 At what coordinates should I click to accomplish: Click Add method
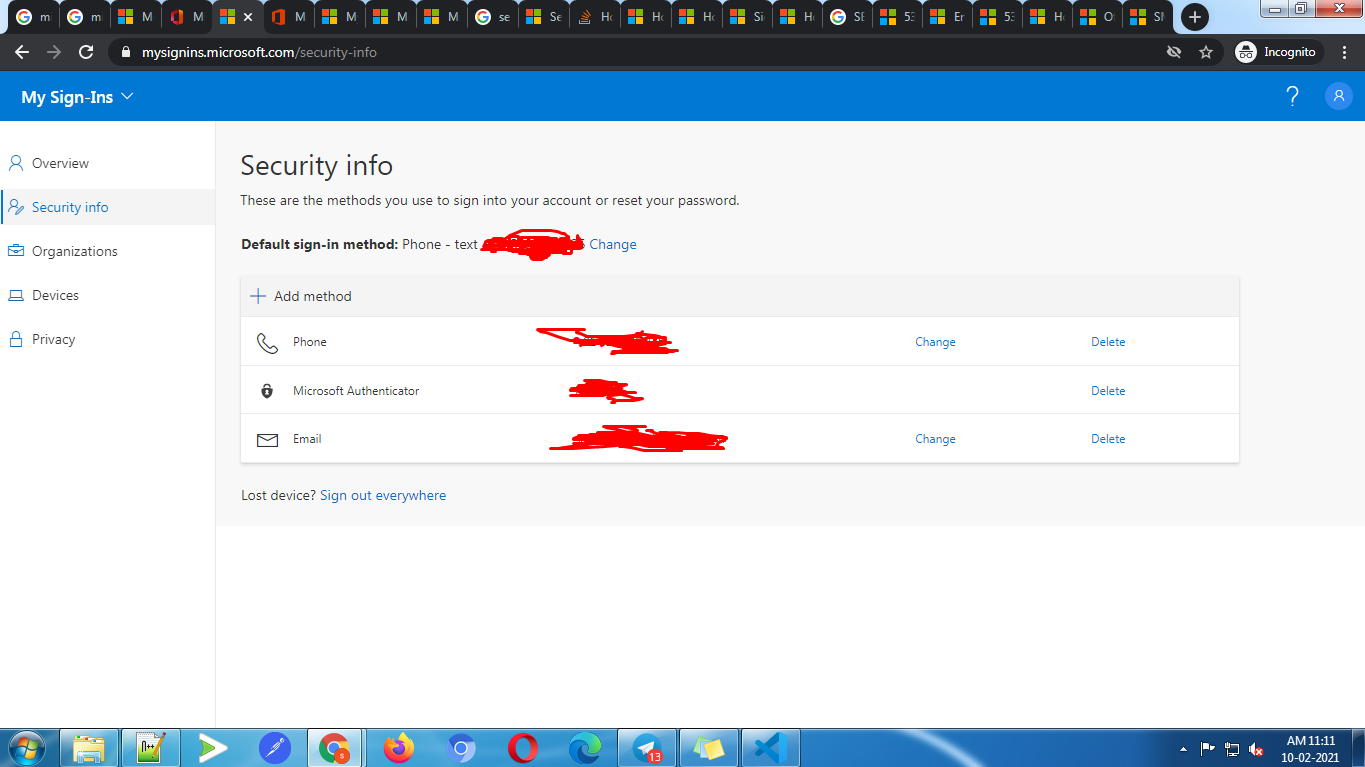301,296
